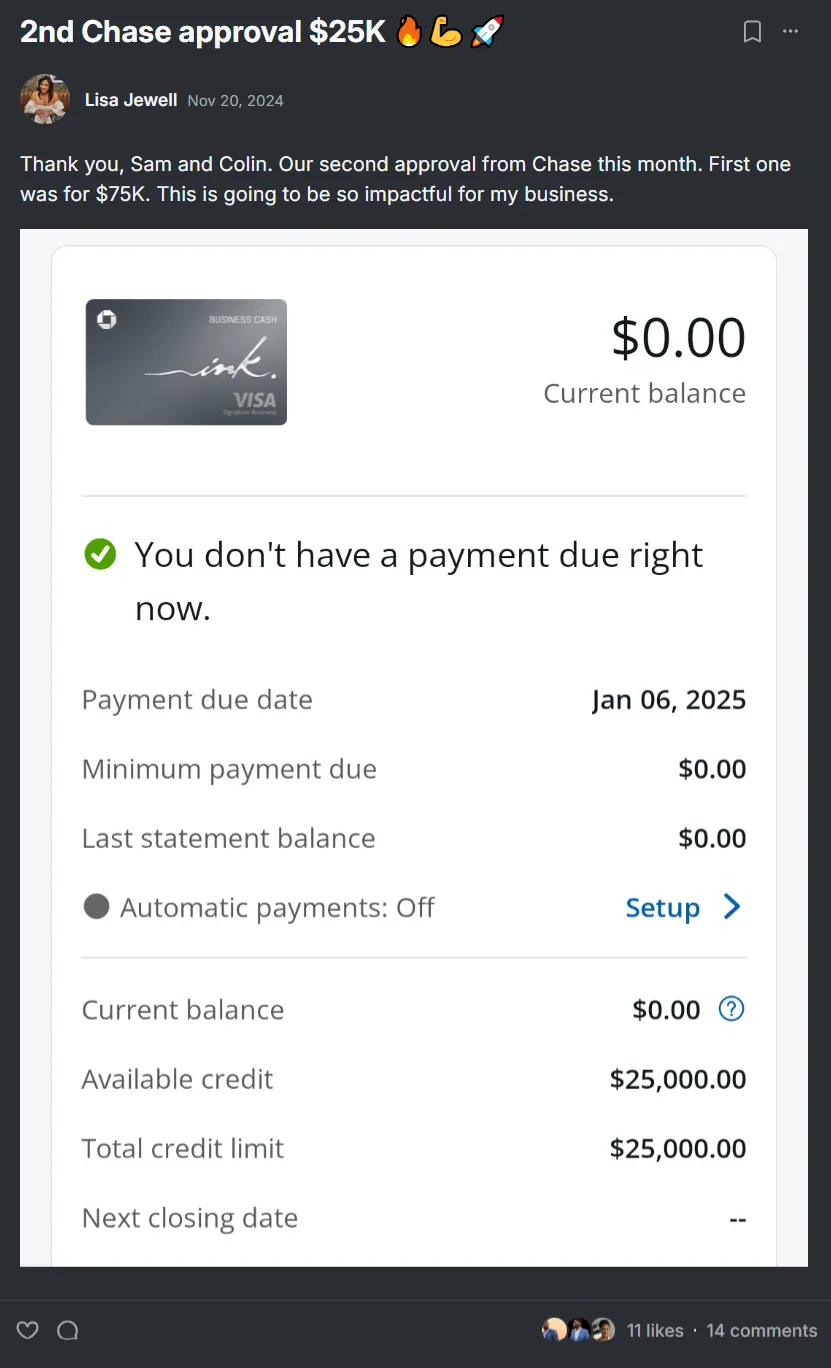Click the green payment status checkmark
The height and width of the screenshot is (1368, 831).
coord(100,553)
